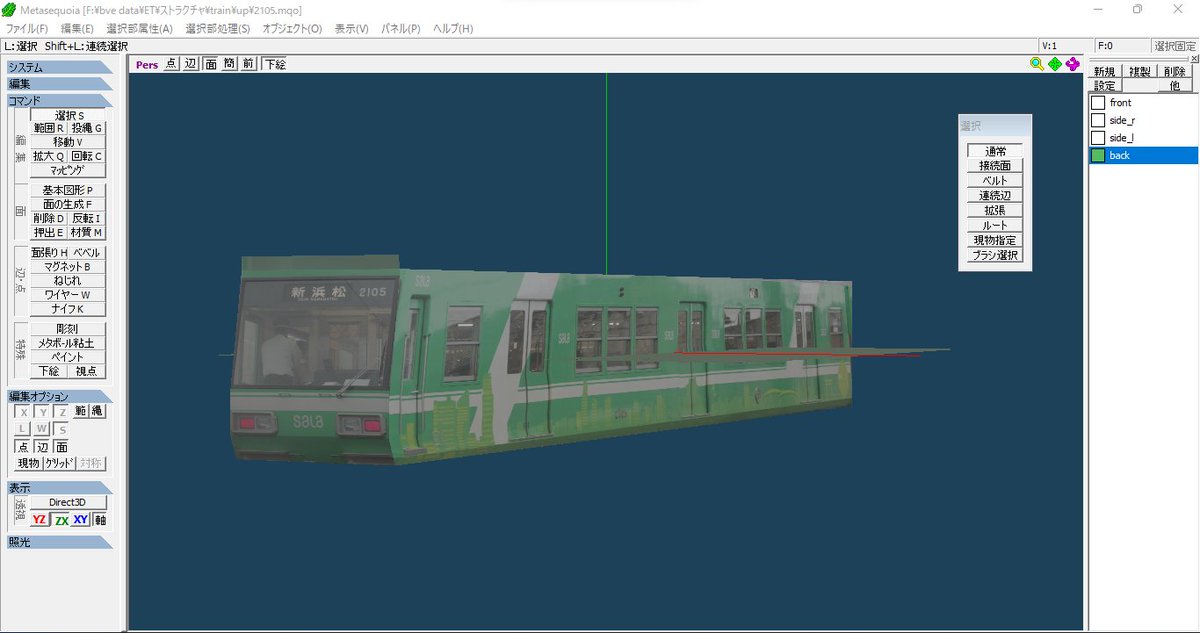Select the 面の生成 F create face tool
1200x633 pixels.
click(x=68, y=204)
